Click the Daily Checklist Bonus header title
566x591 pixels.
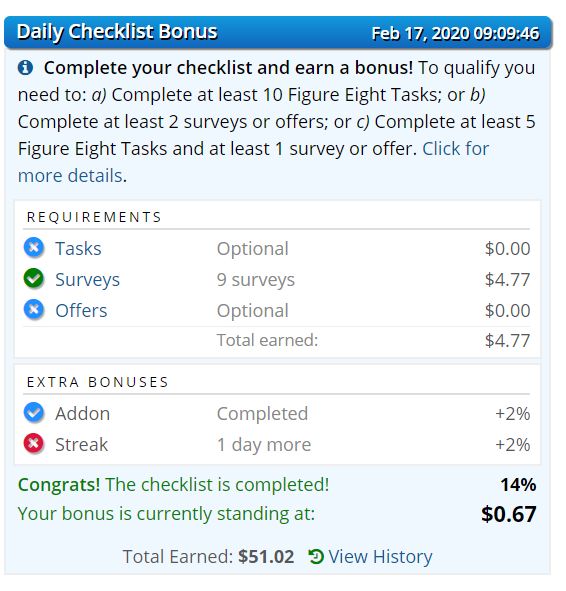tap(117, 32)
